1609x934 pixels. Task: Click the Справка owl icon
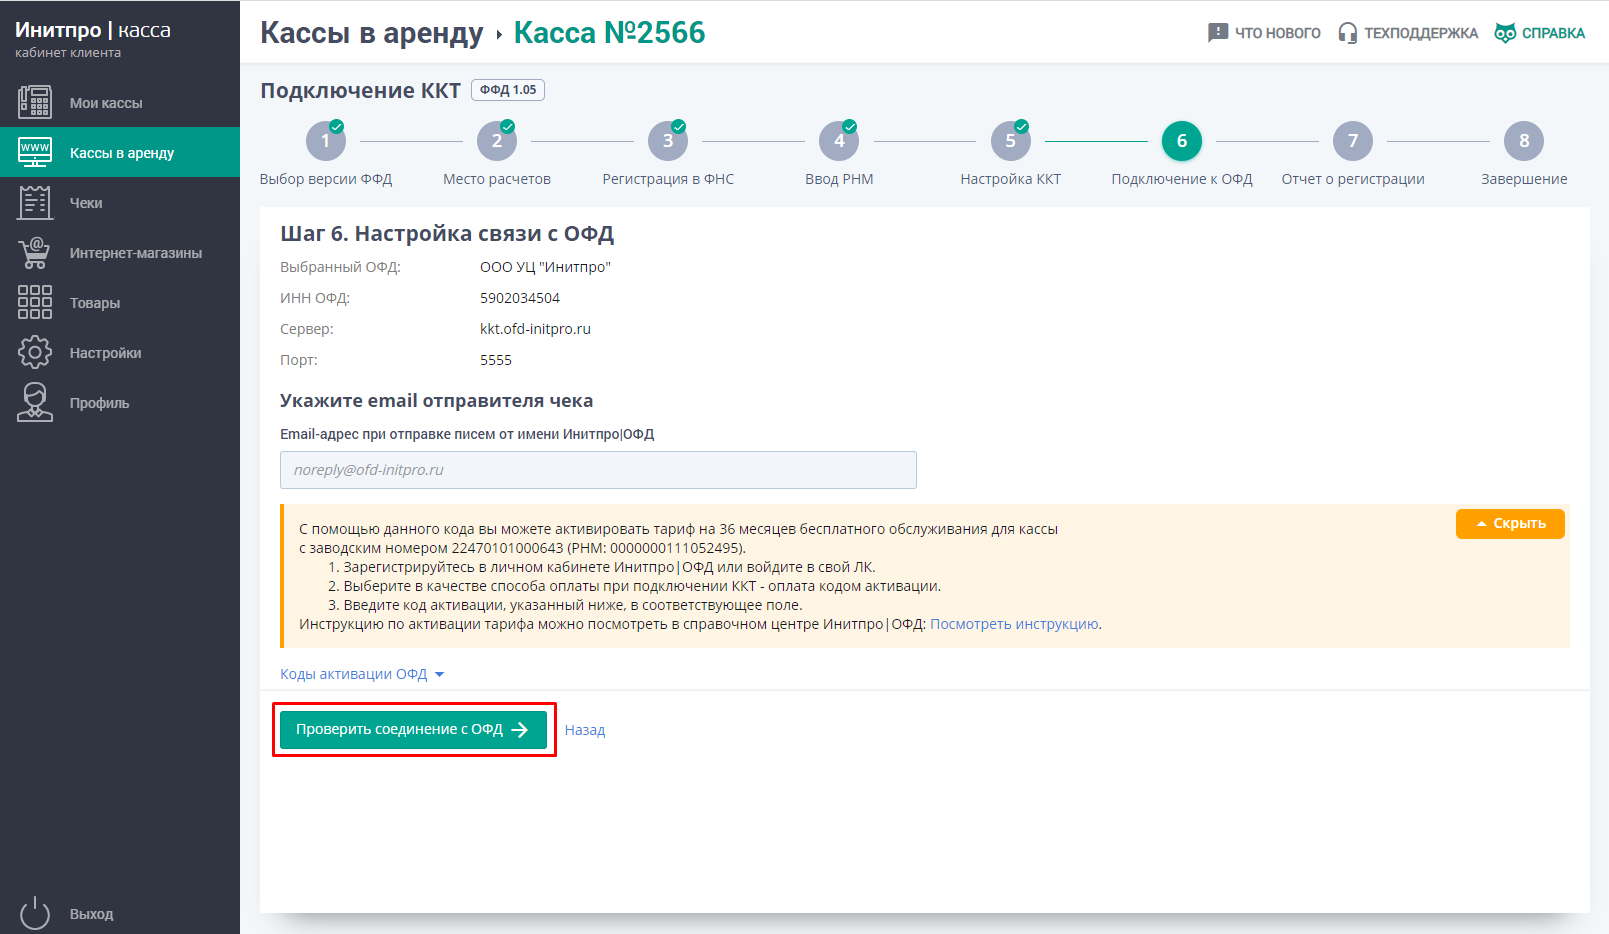coord(1505,33)
